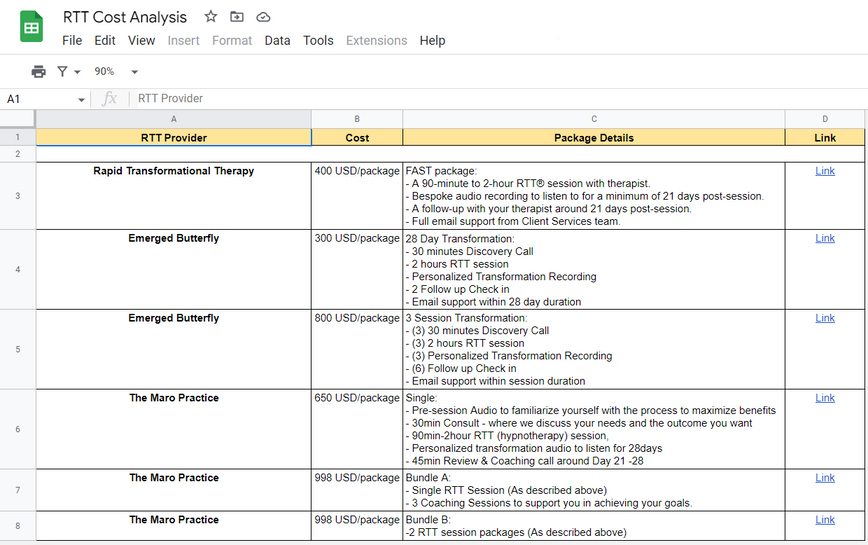Click the formula bar showing RTT Provider
The image size is (868, 545).
point(400,99)
